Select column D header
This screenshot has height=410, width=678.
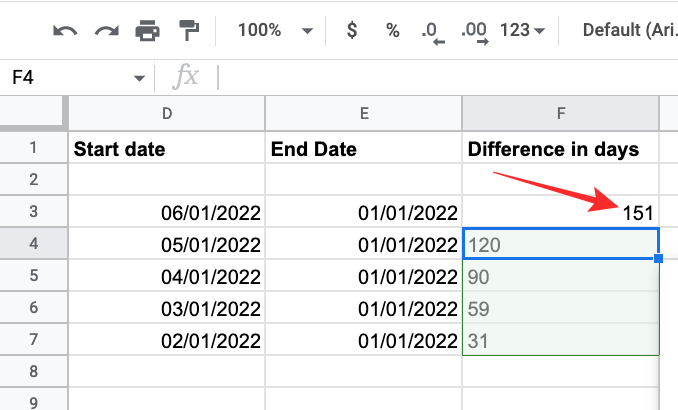(x=167, y=115)
